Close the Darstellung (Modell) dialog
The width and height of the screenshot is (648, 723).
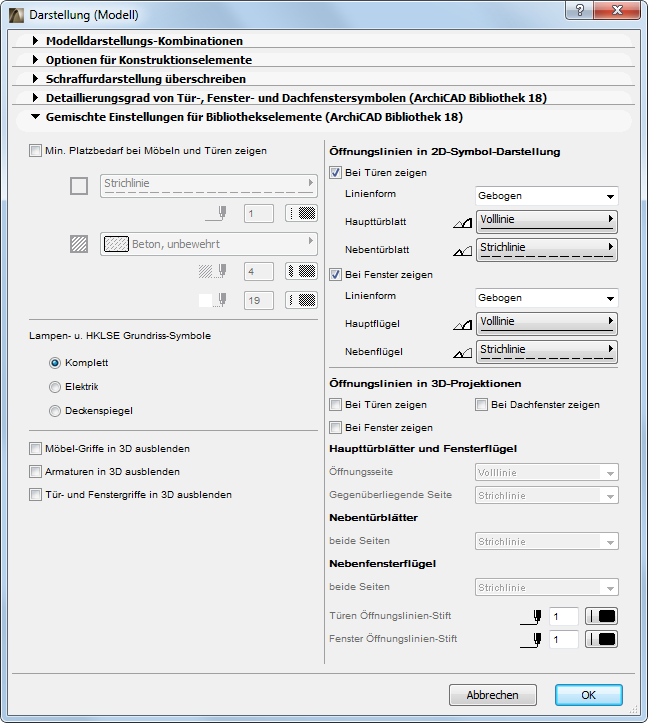(x=618, y=10)
